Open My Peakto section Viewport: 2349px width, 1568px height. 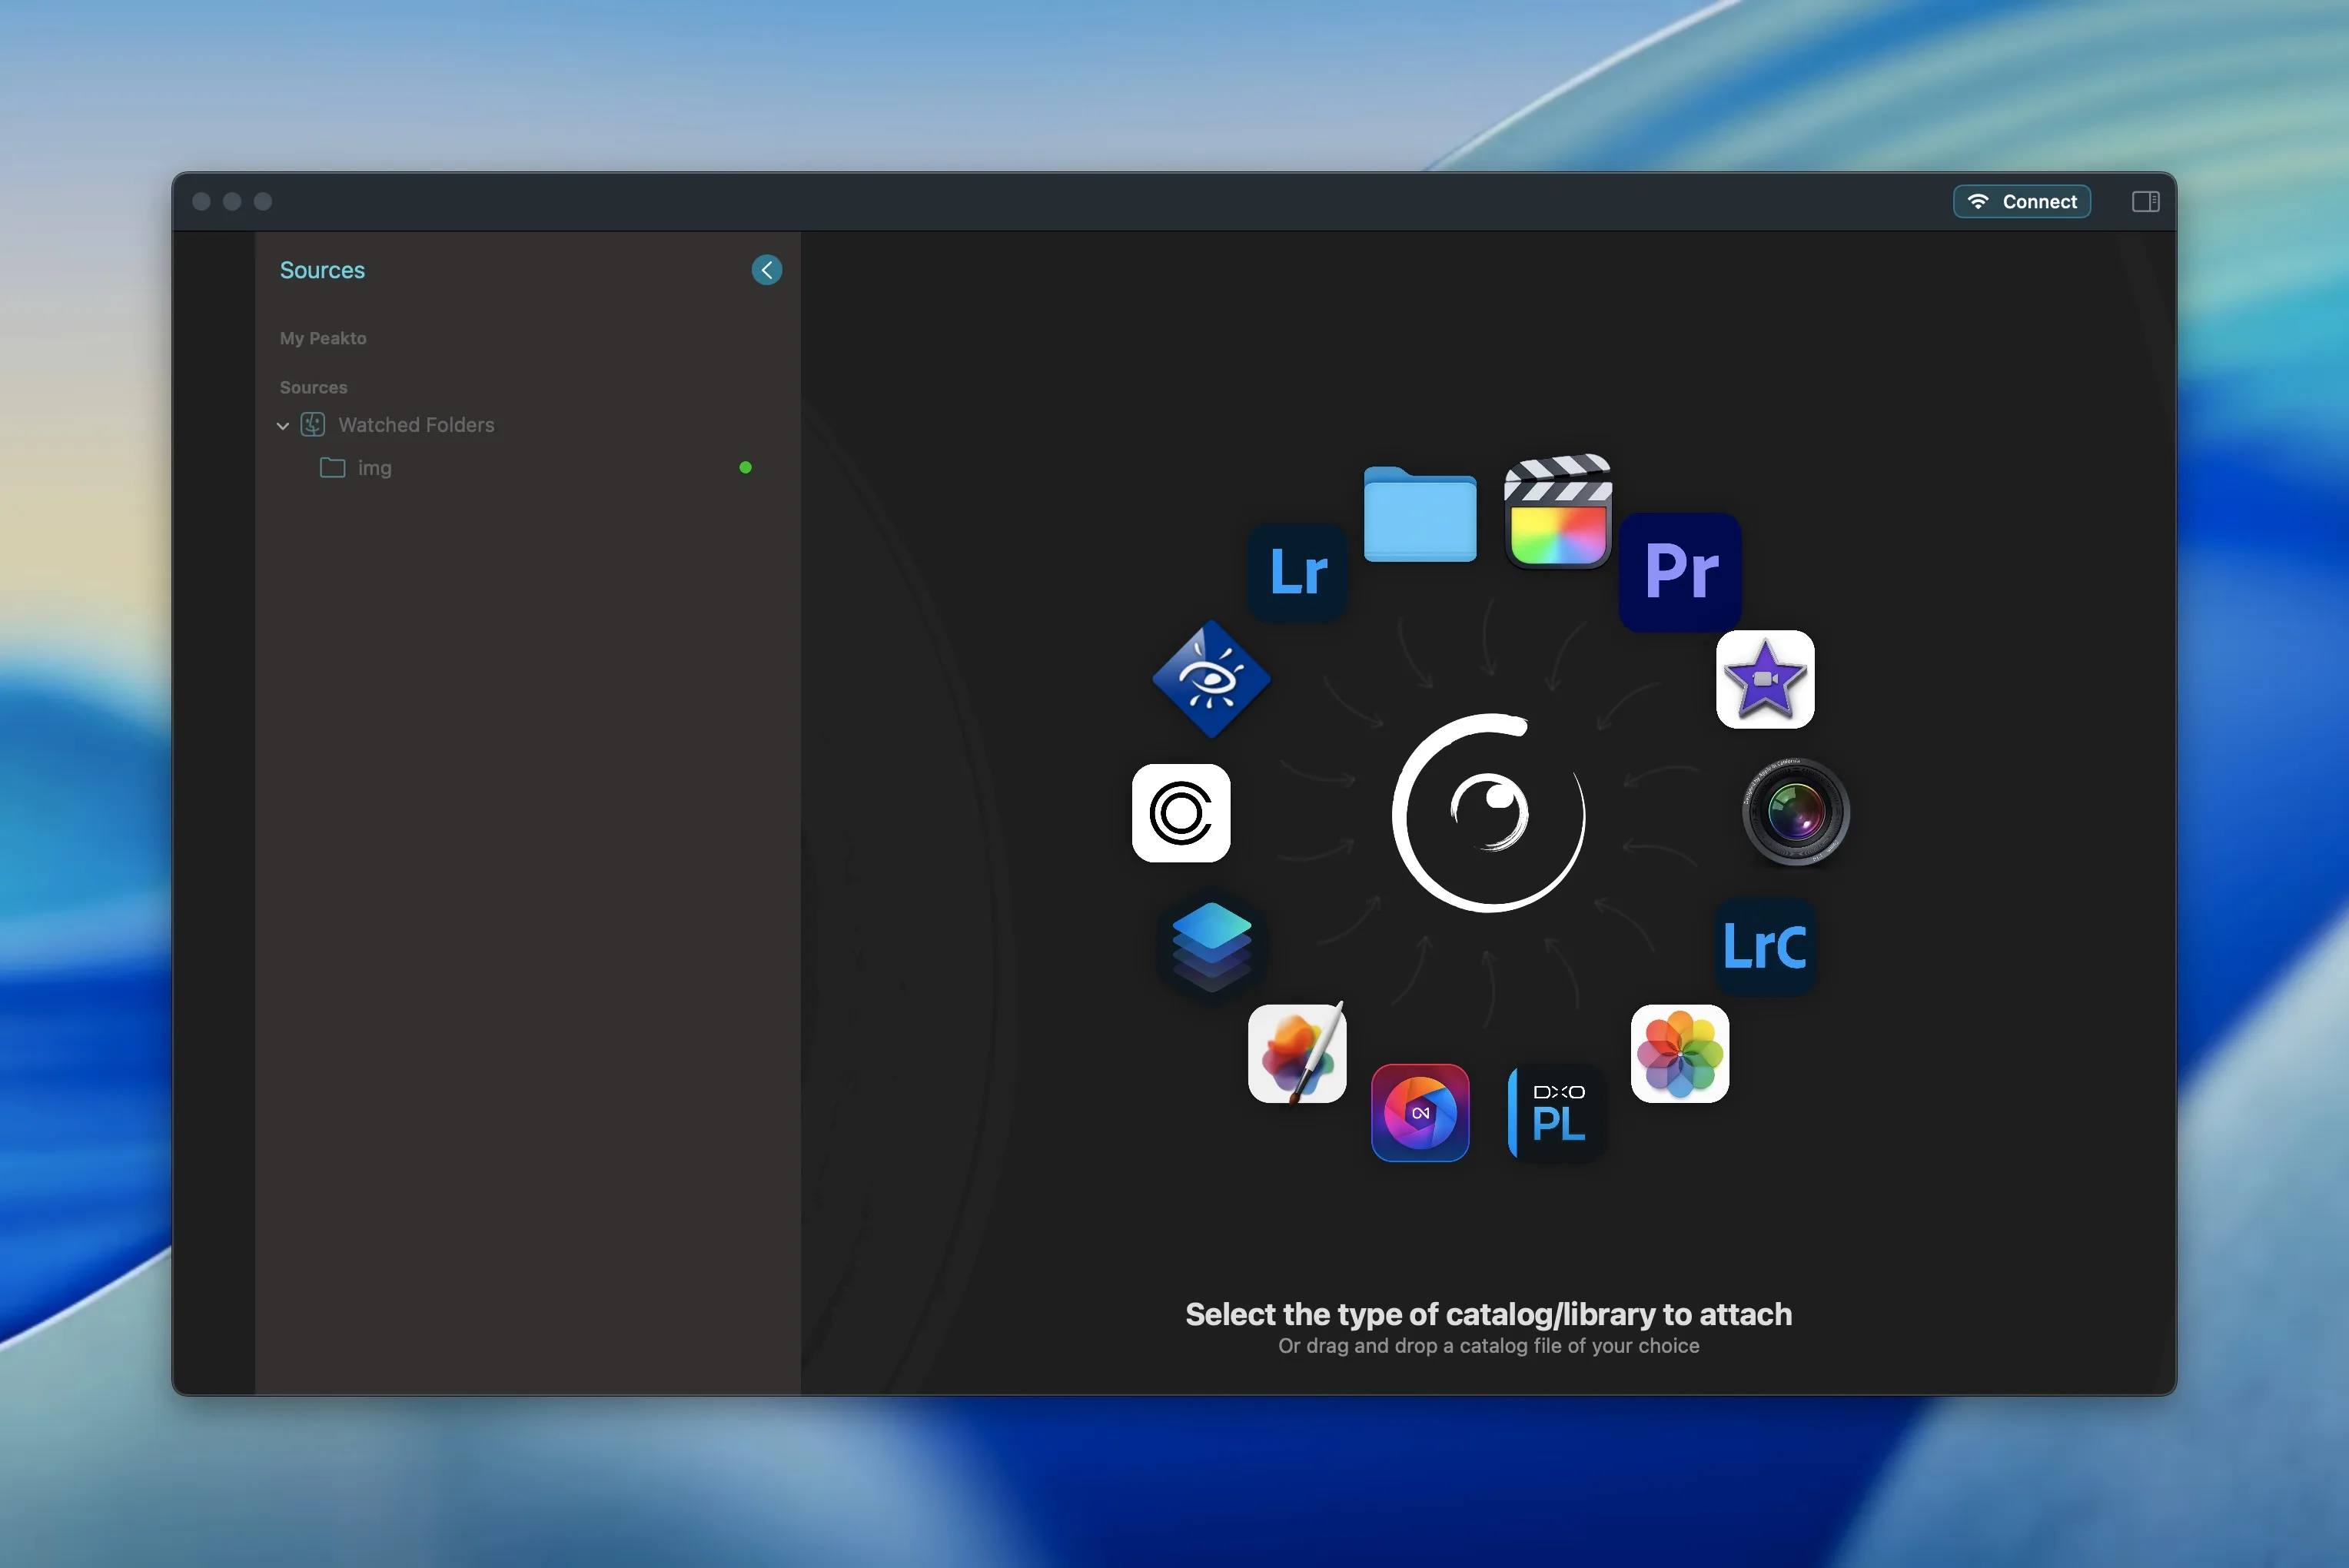[x=323, y=339]
